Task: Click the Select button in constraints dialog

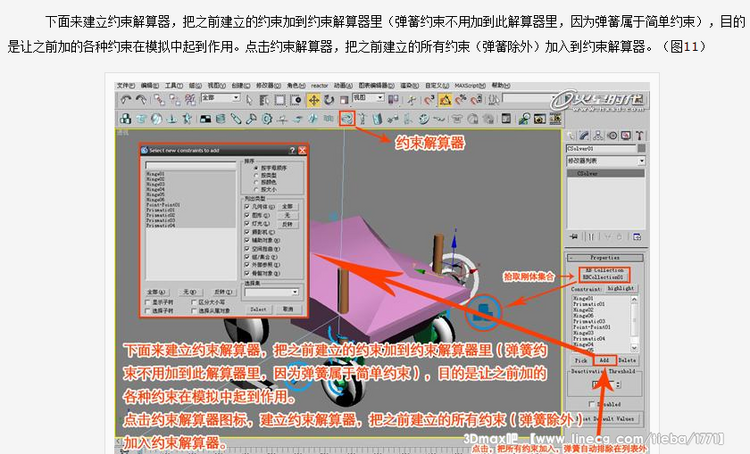Action: coord(258,310)
